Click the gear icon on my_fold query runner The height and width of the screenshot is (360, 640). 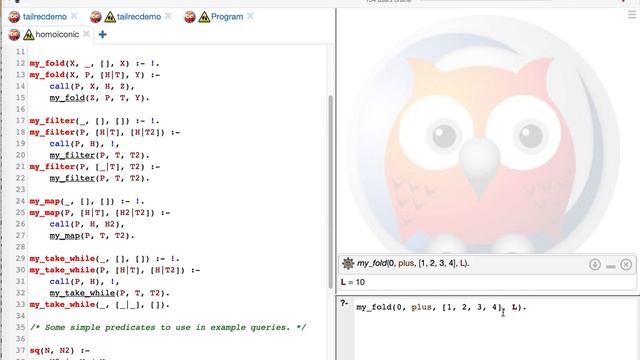pos(348,264)
